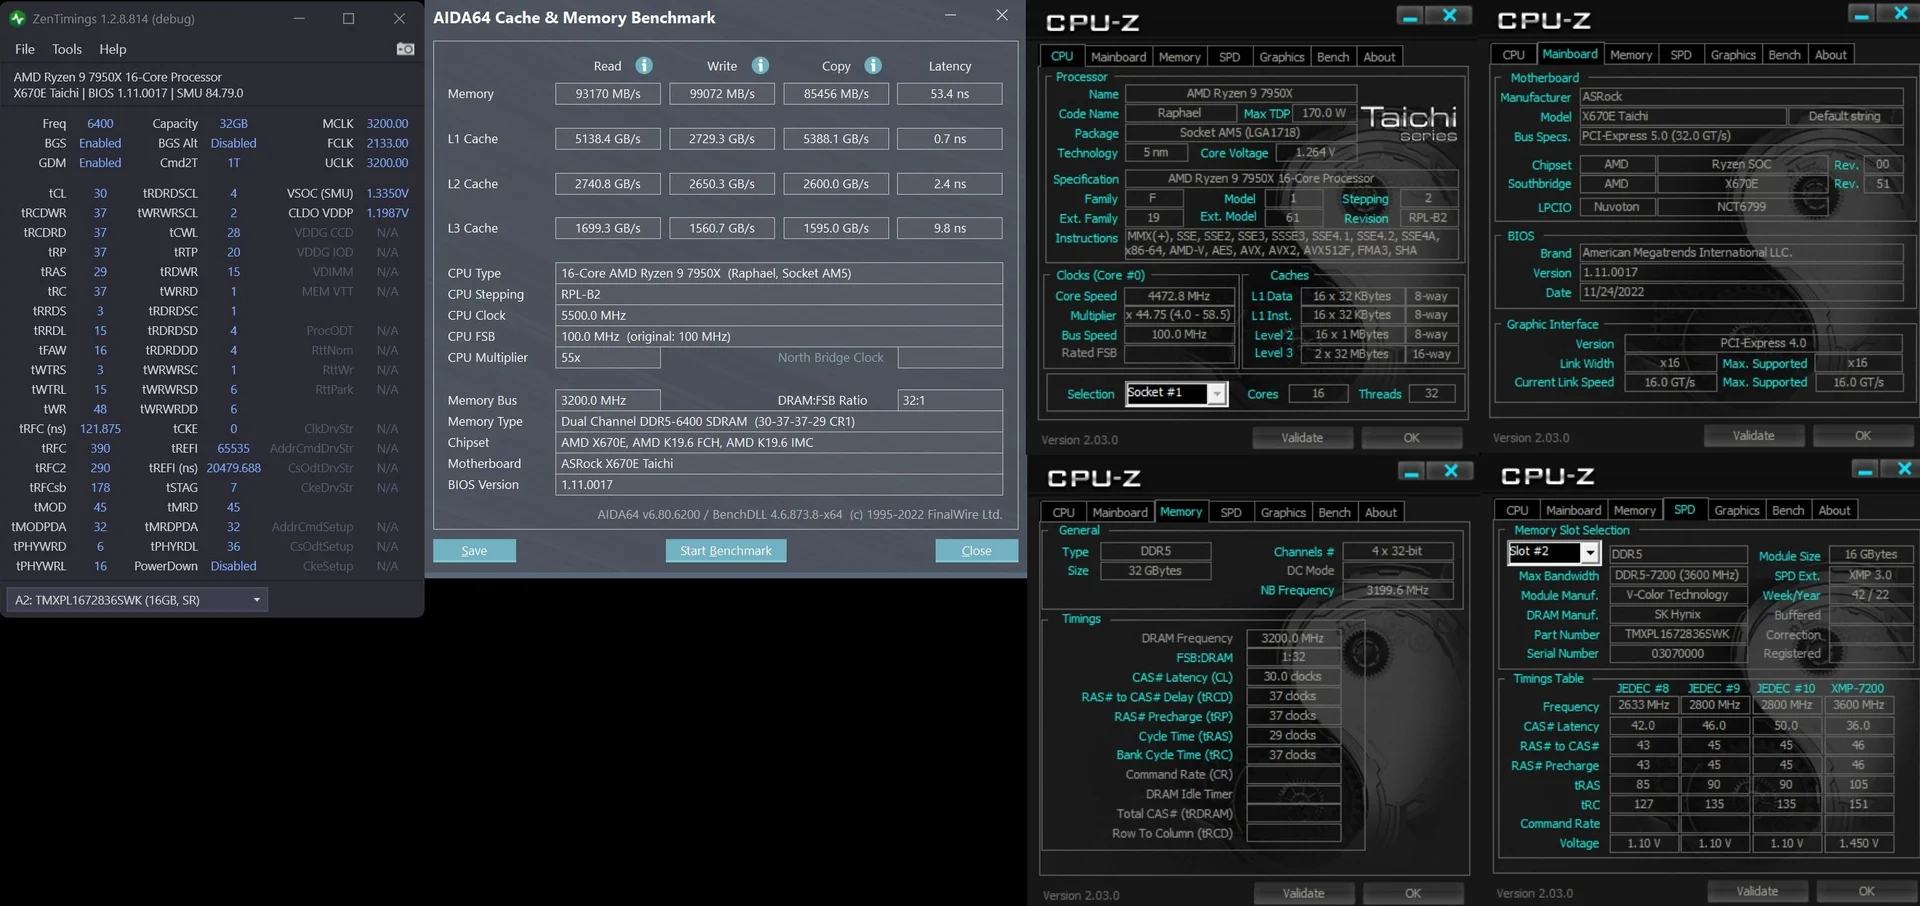Viewport: 1920px width, 906px height.
Task: Click OK in the CPU-Z Timings window
Action: pos(1413,893)
